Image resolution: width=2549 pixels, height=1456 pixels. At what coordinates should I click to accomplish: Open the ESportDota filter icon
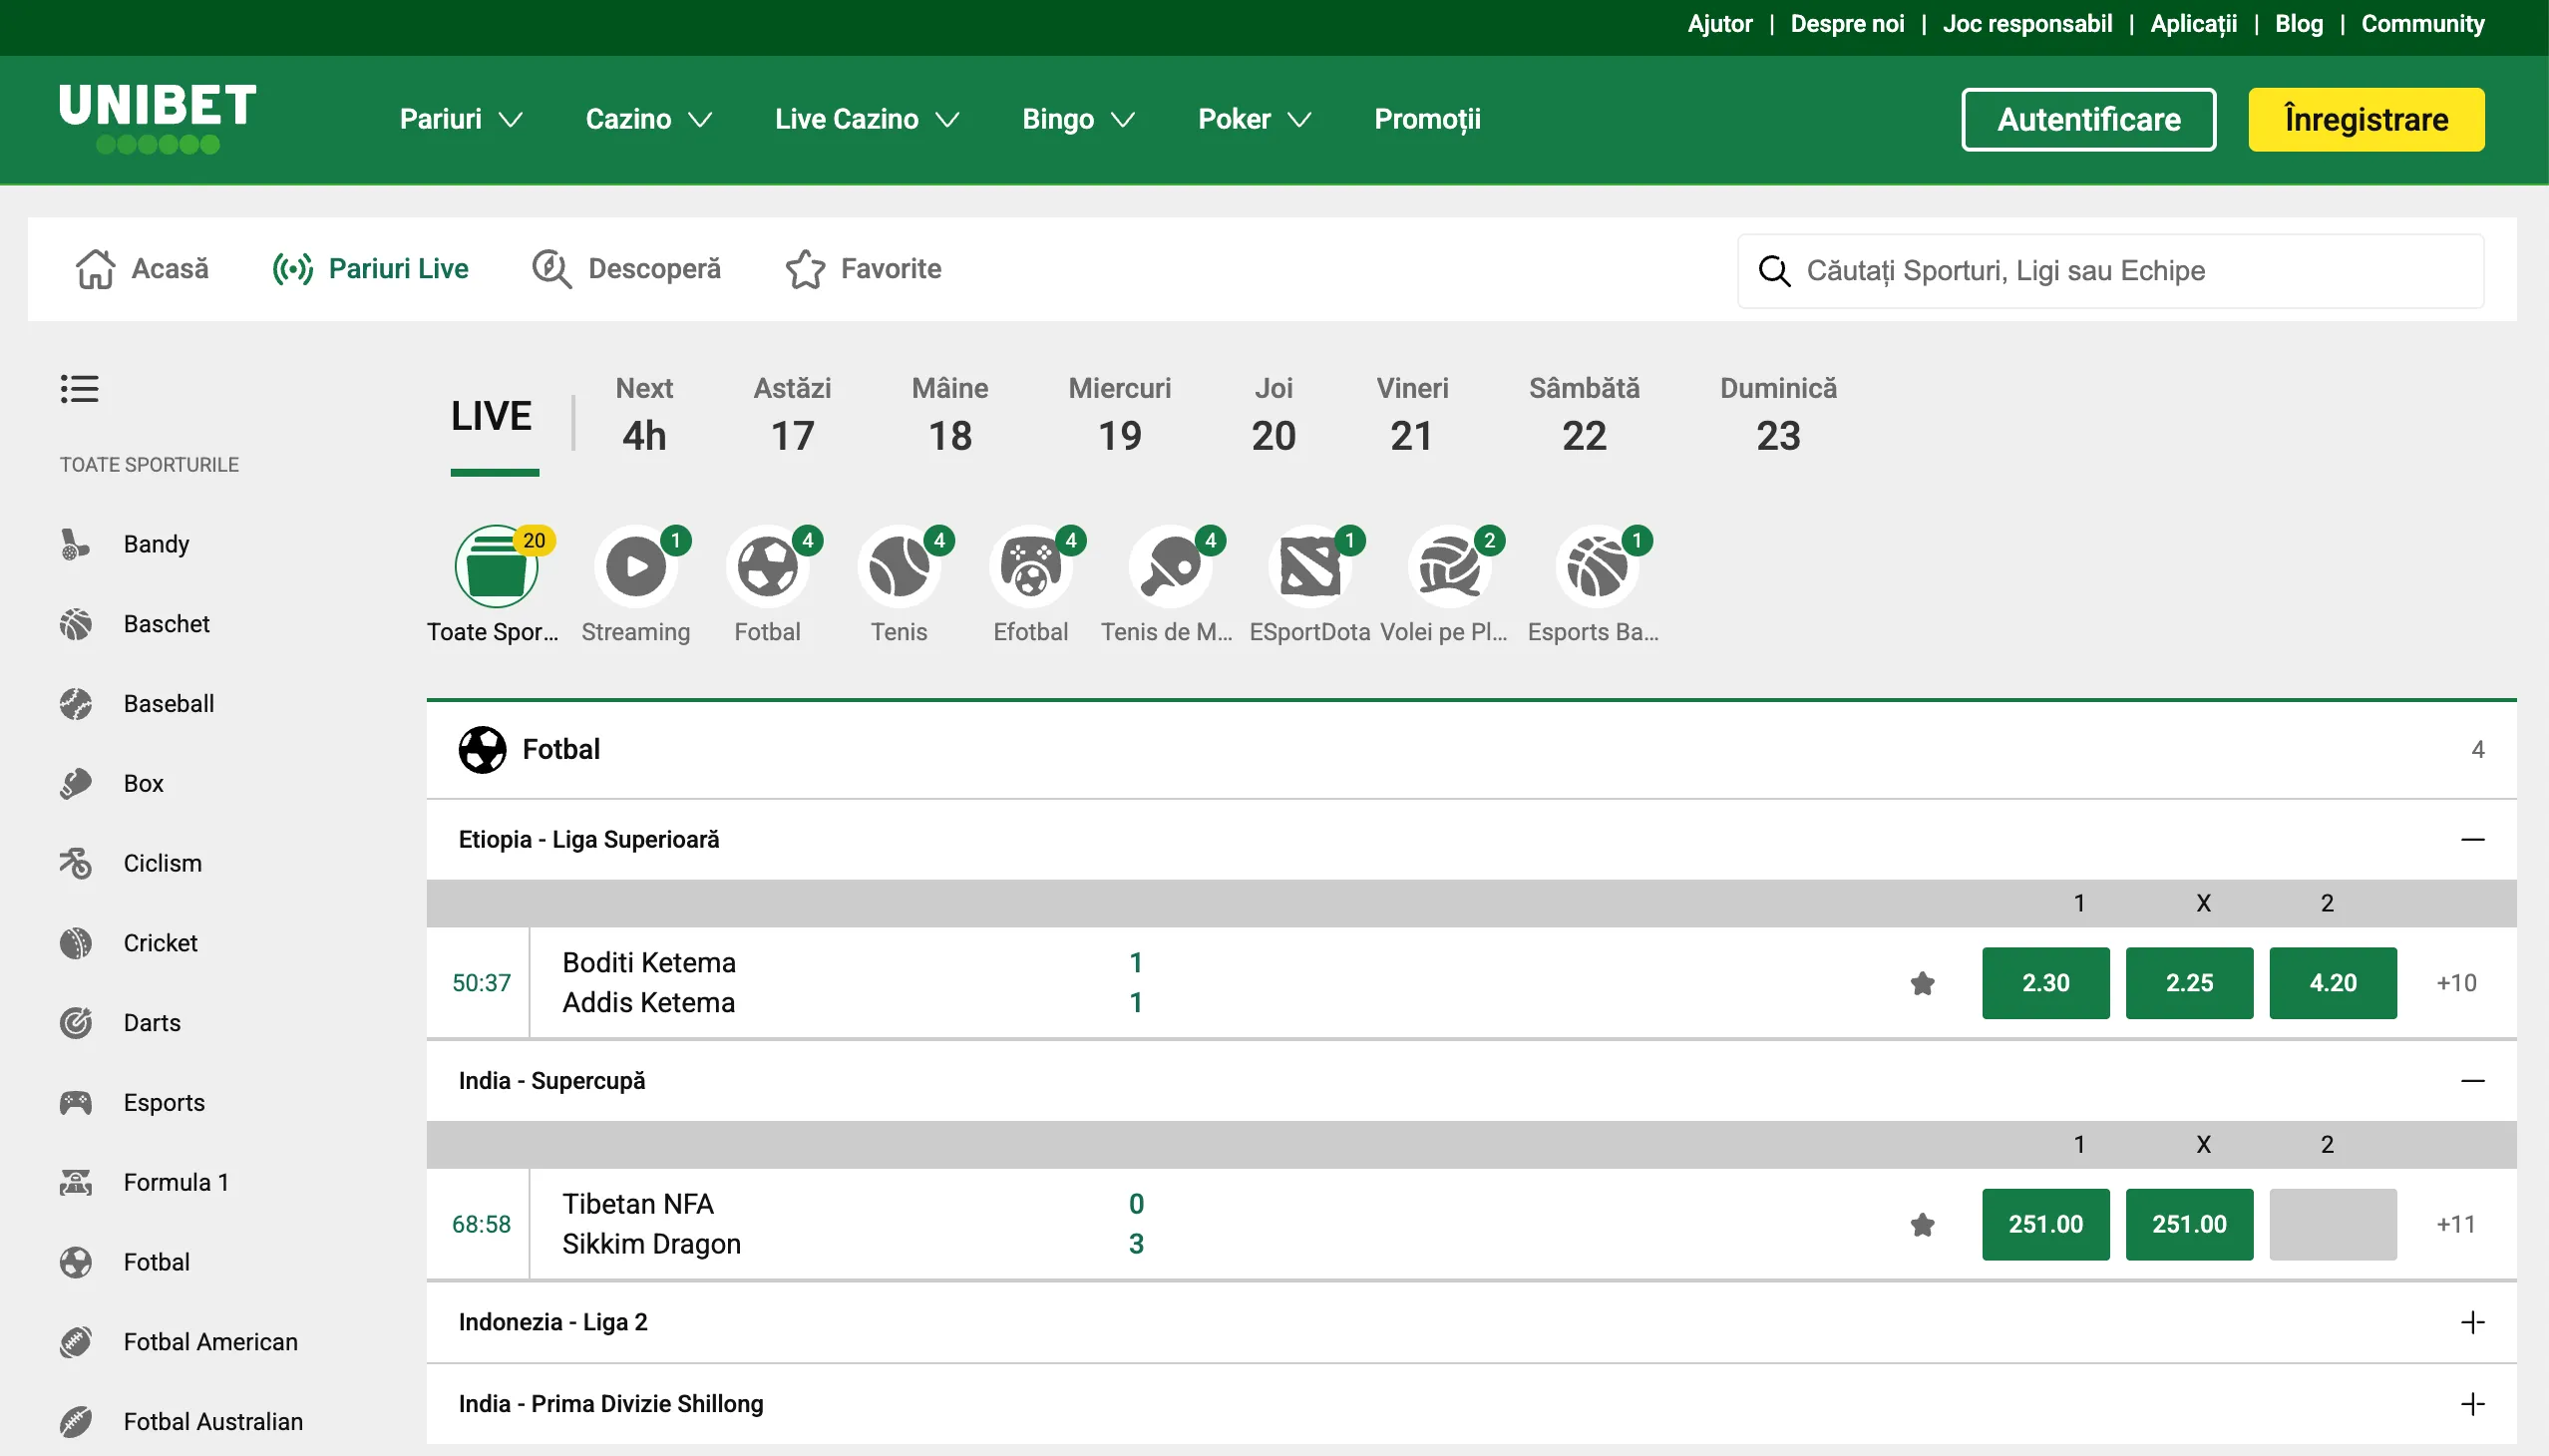pyautogui.click(x=1311, y=566)
